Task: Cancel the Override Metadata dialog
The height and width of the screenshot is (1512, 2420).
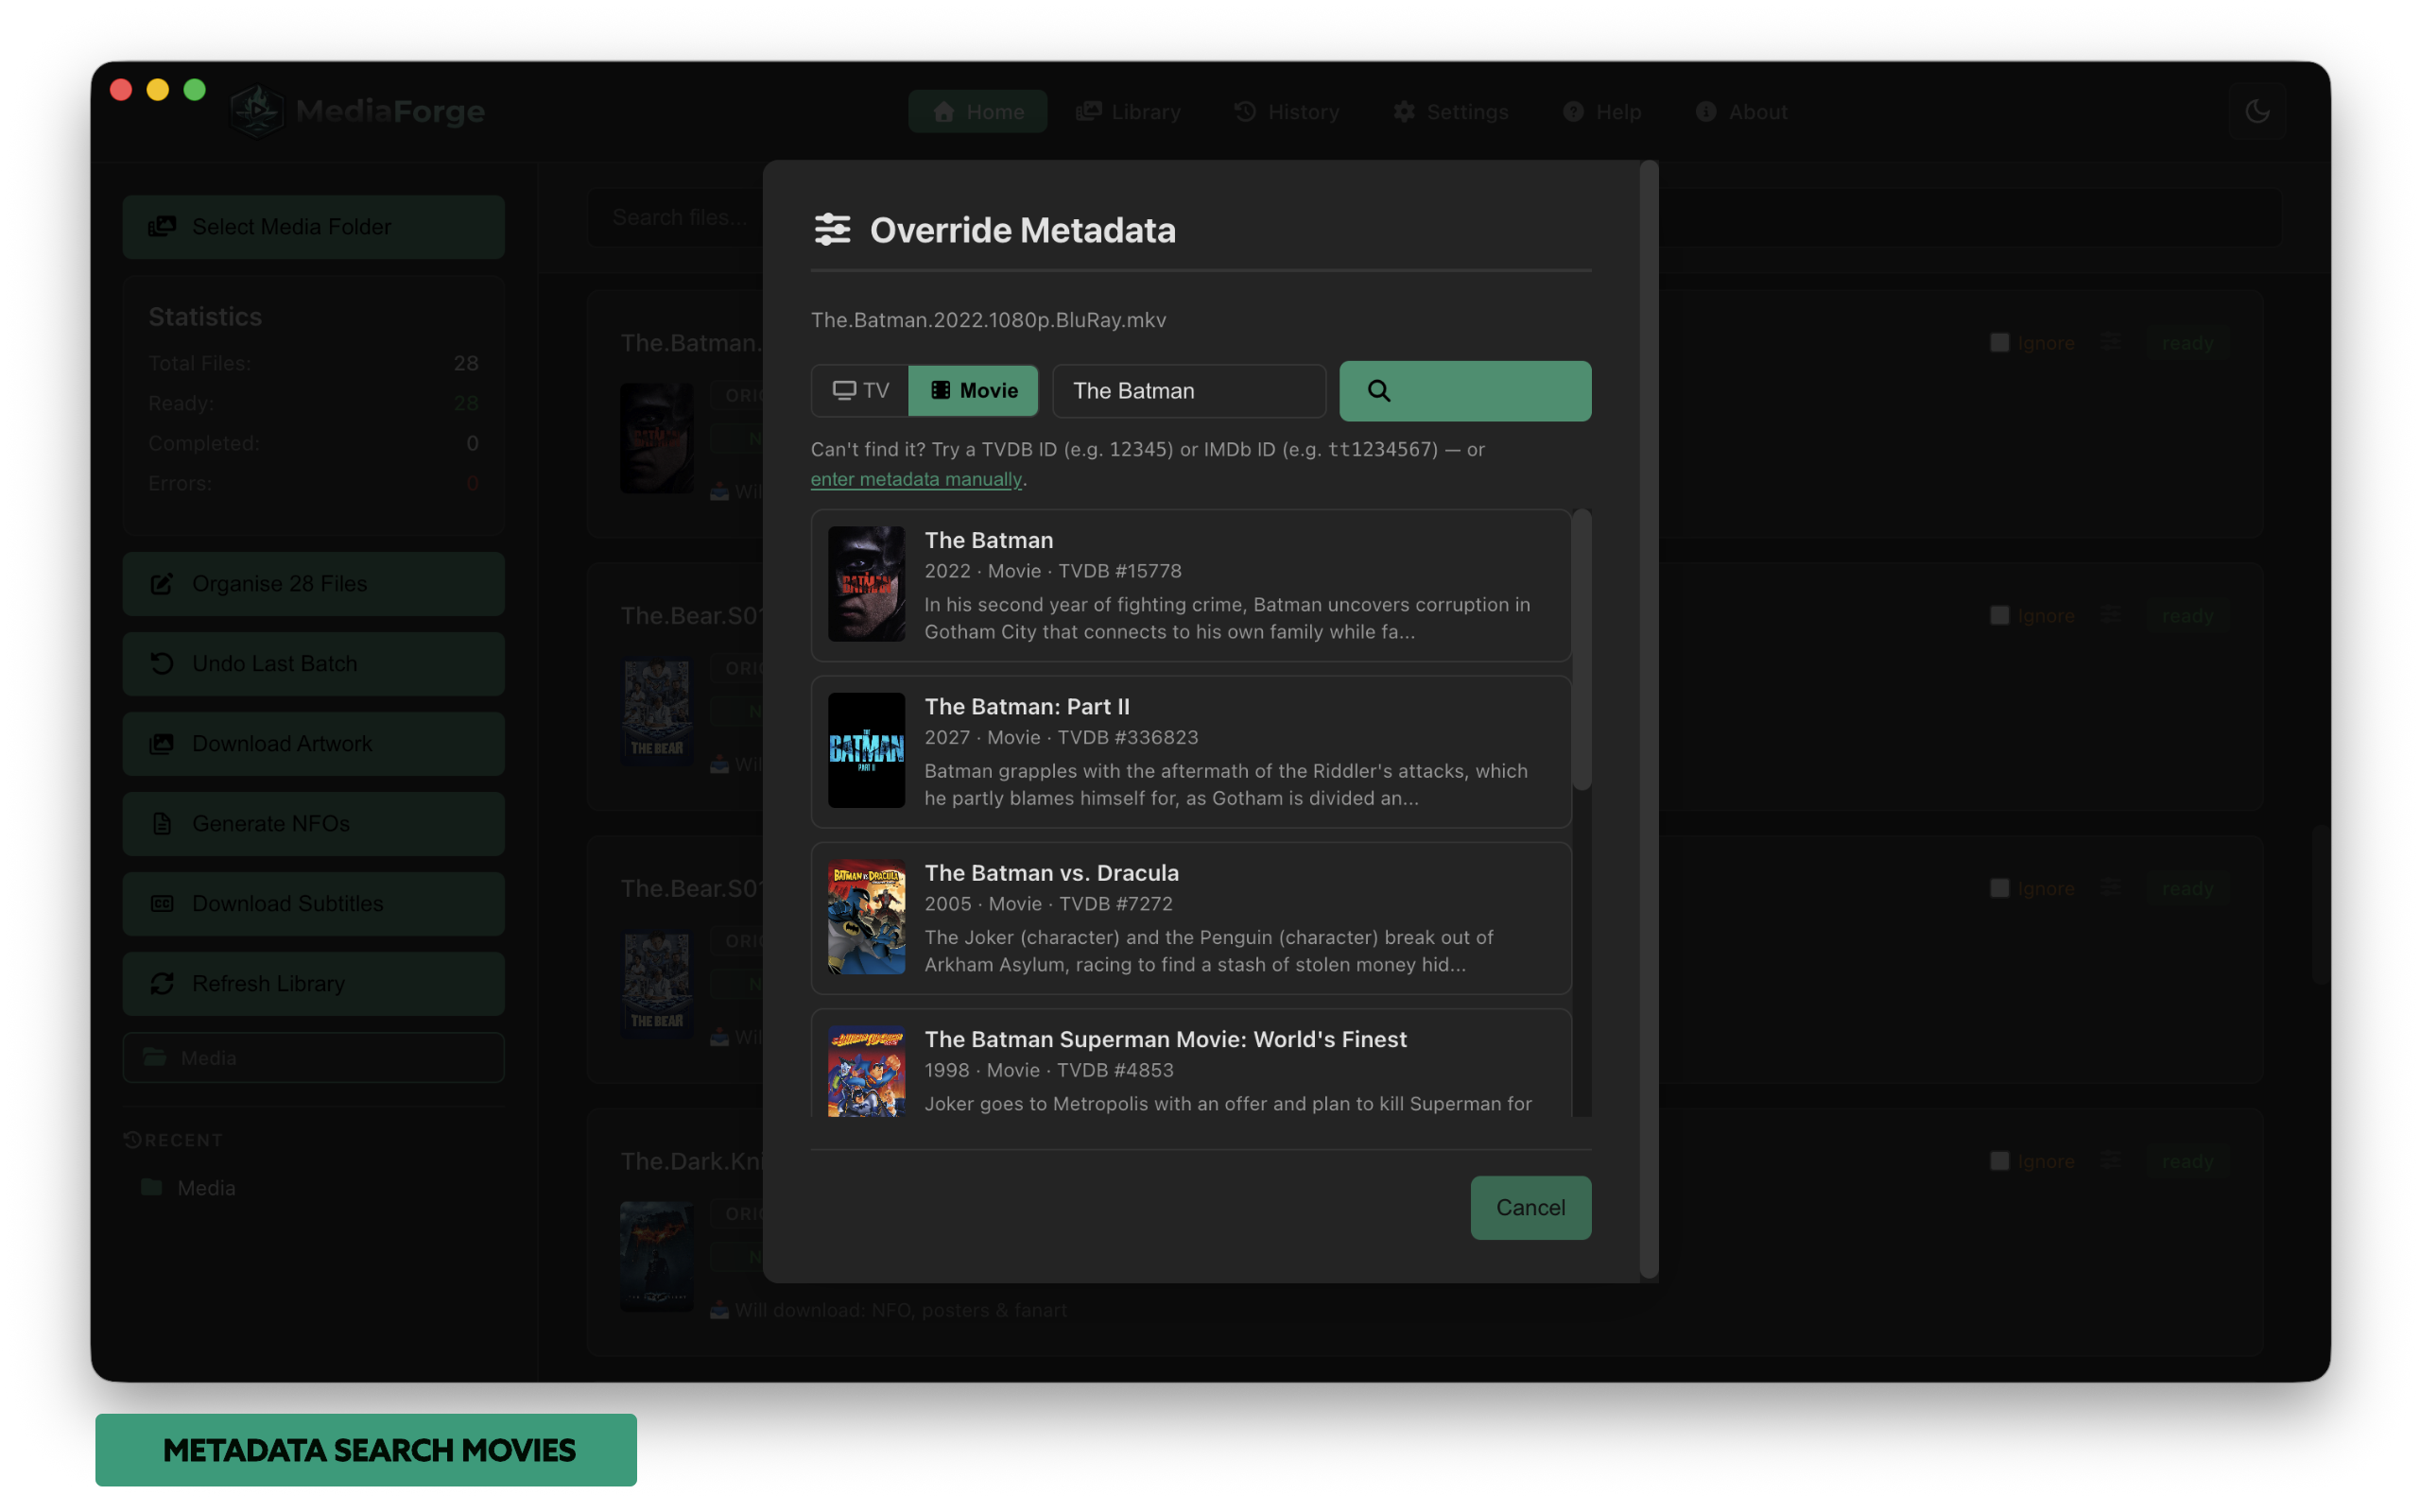Action: point(1530,1207)
